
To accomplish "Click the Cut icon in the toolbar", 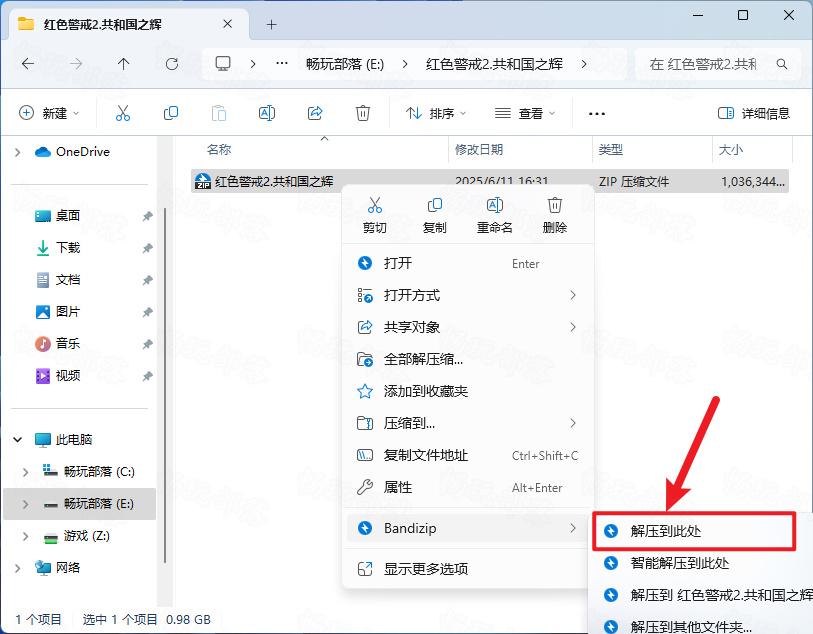I will [123, 113].
